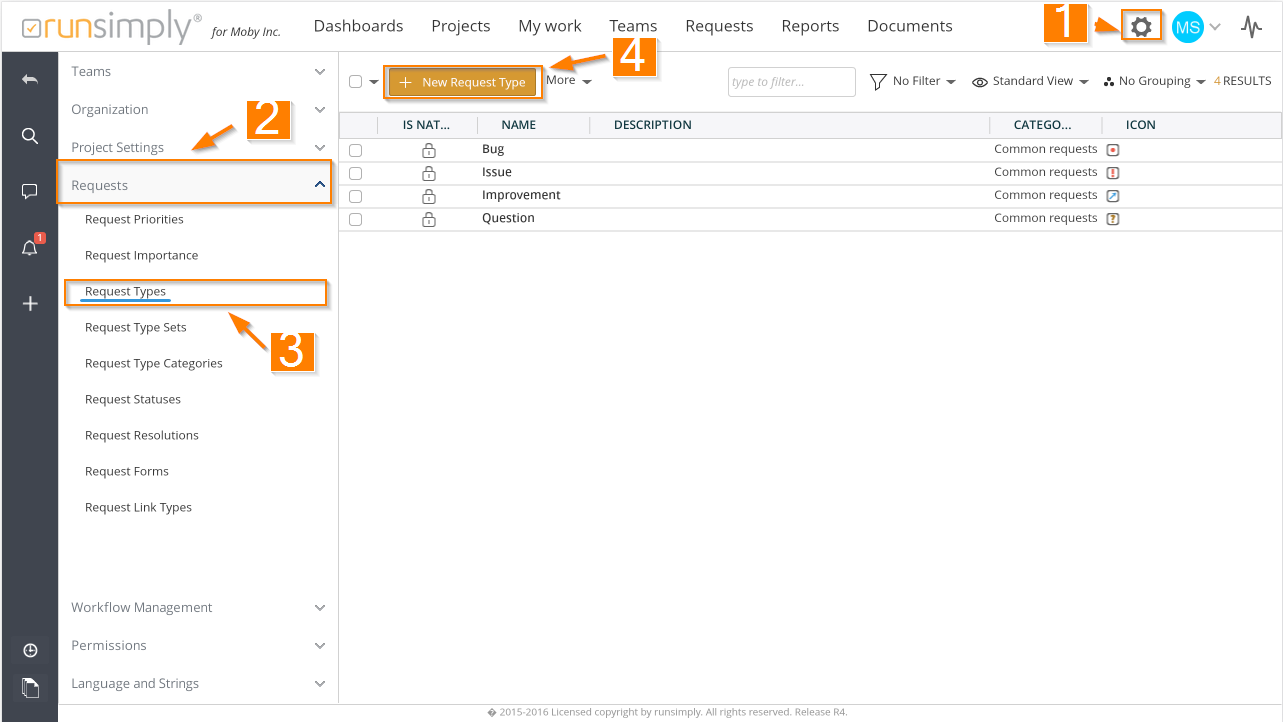This screenshot has width=1283, height=722.
Task: Open the MS user avatar menu
Action: point(1188,27)
